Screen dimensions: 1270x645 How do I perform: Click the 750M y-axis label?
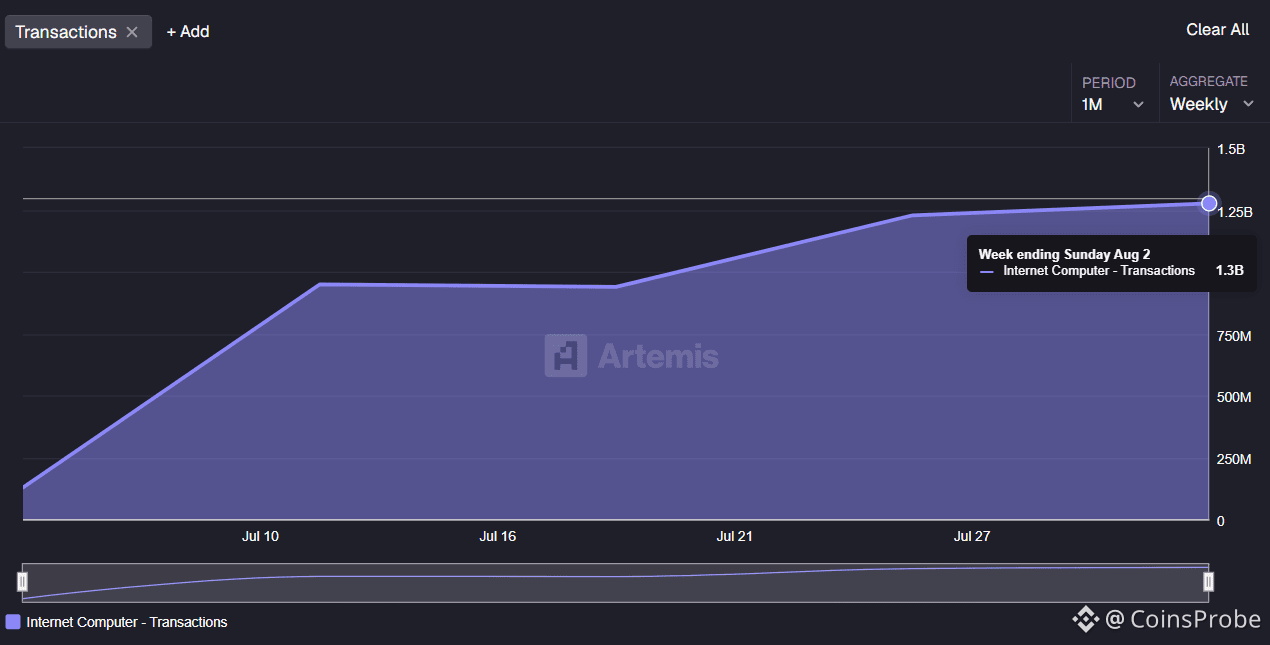tap(1234, 336)
